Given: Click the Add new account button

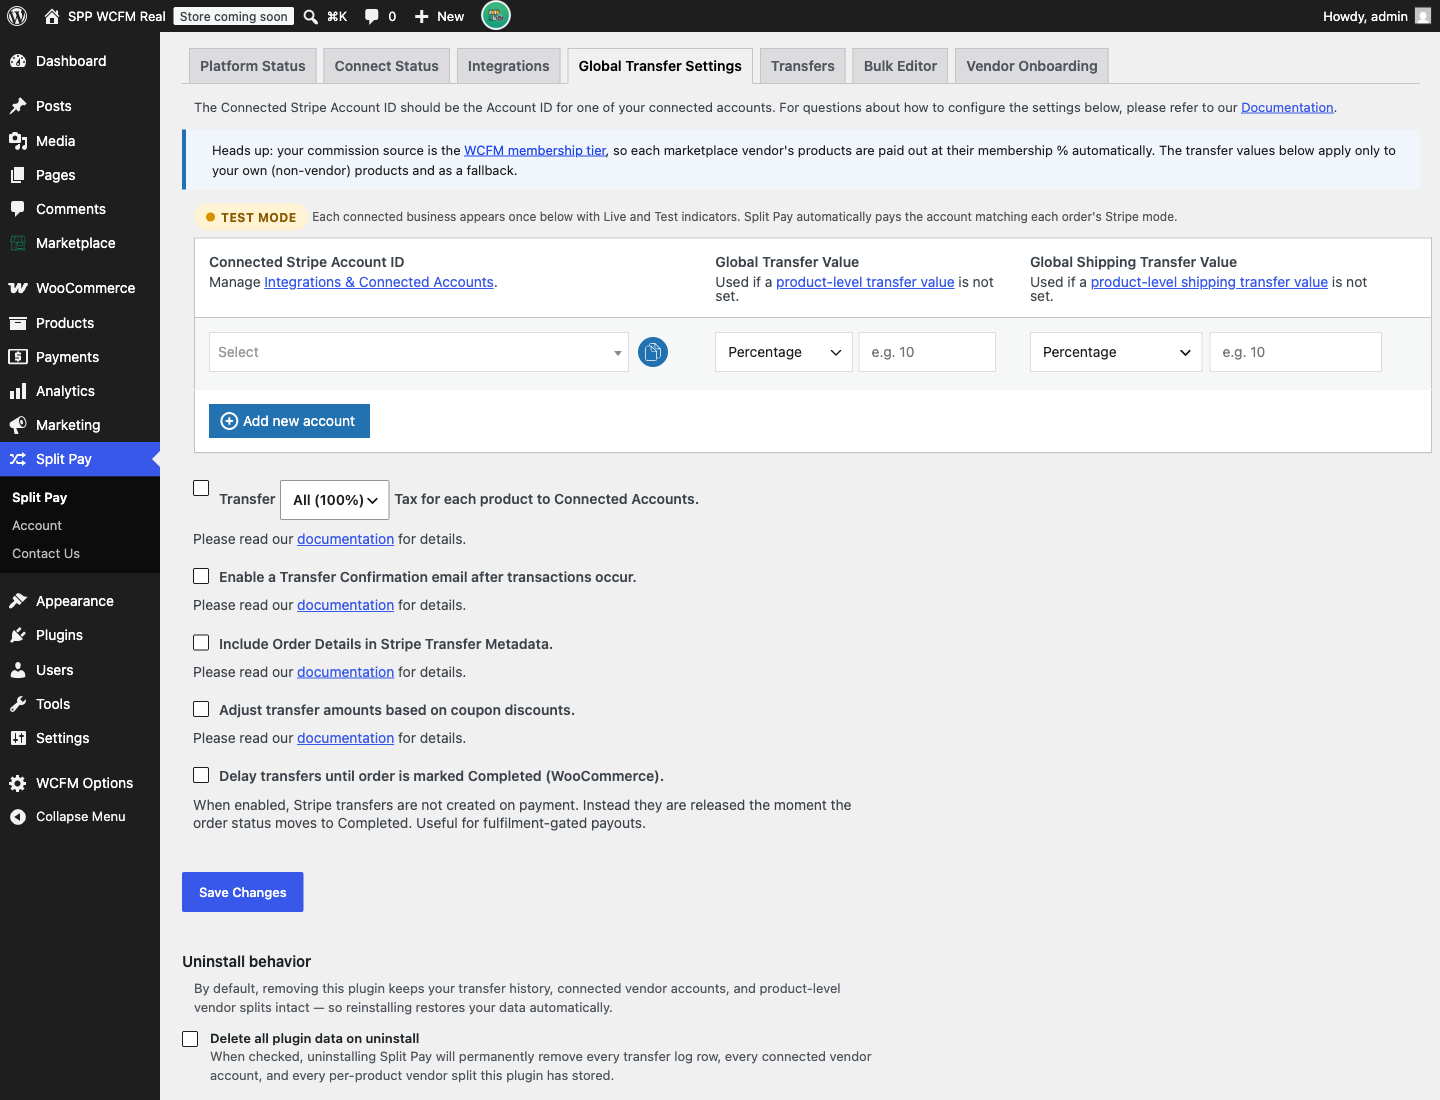Looking at the screenshot, I should click(289, 421).
